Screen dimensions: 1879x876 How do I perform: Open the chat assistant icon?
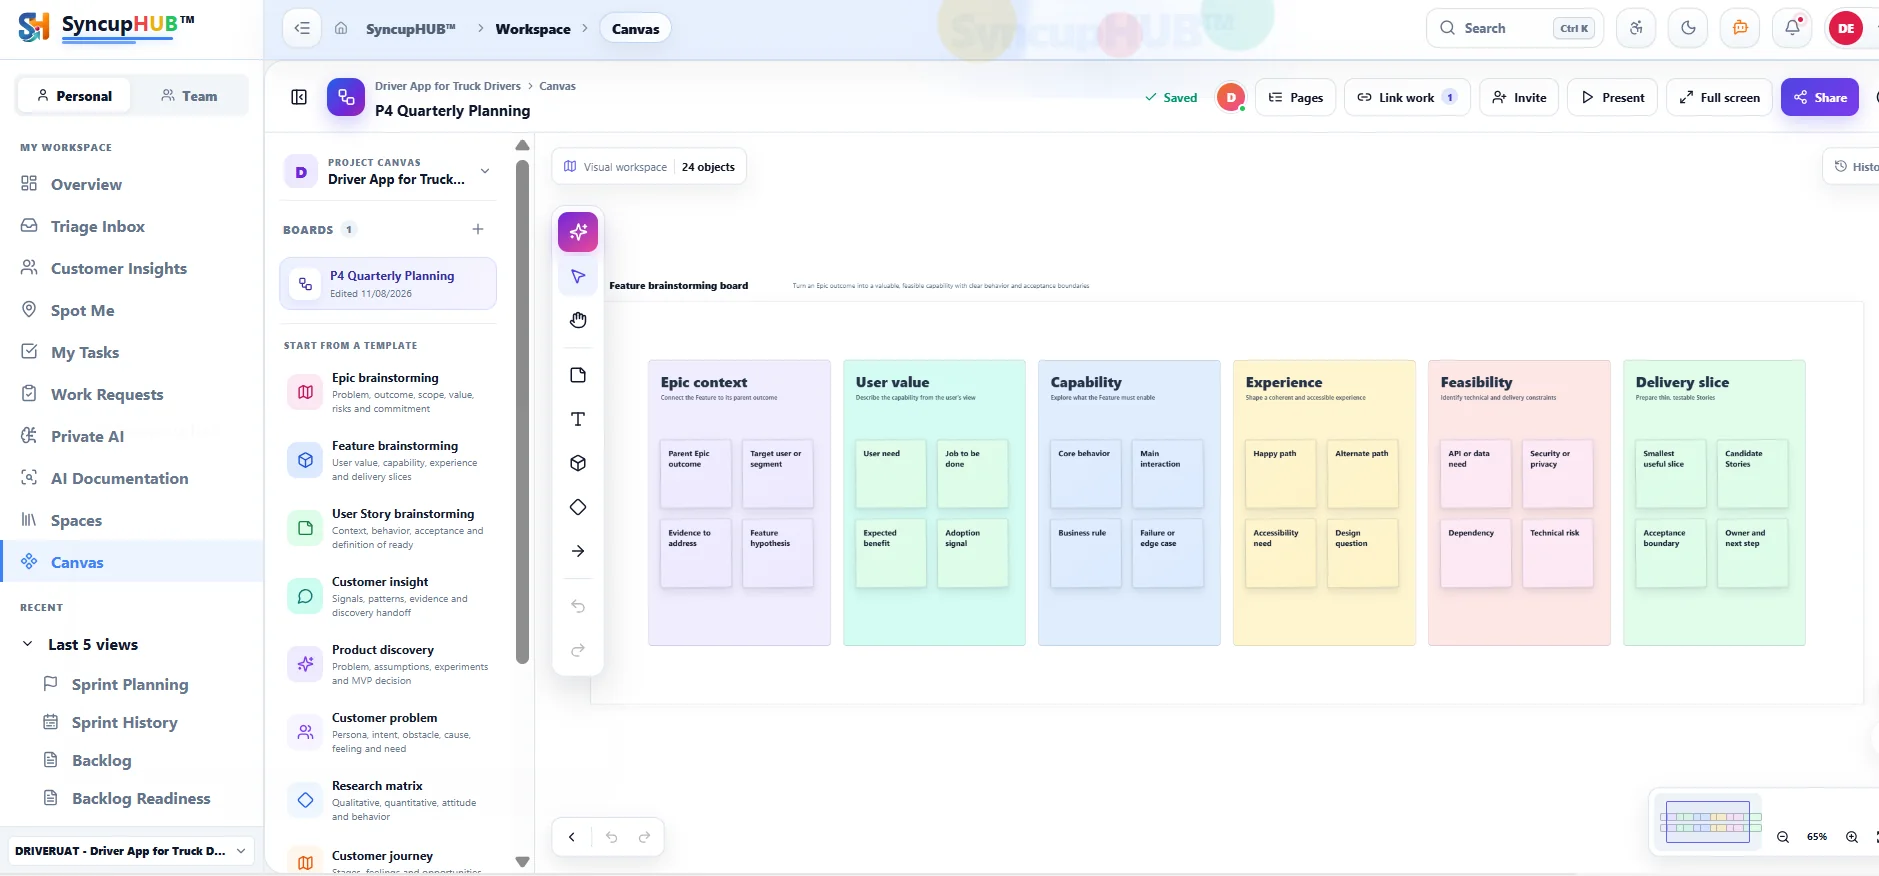point(1740,28)
